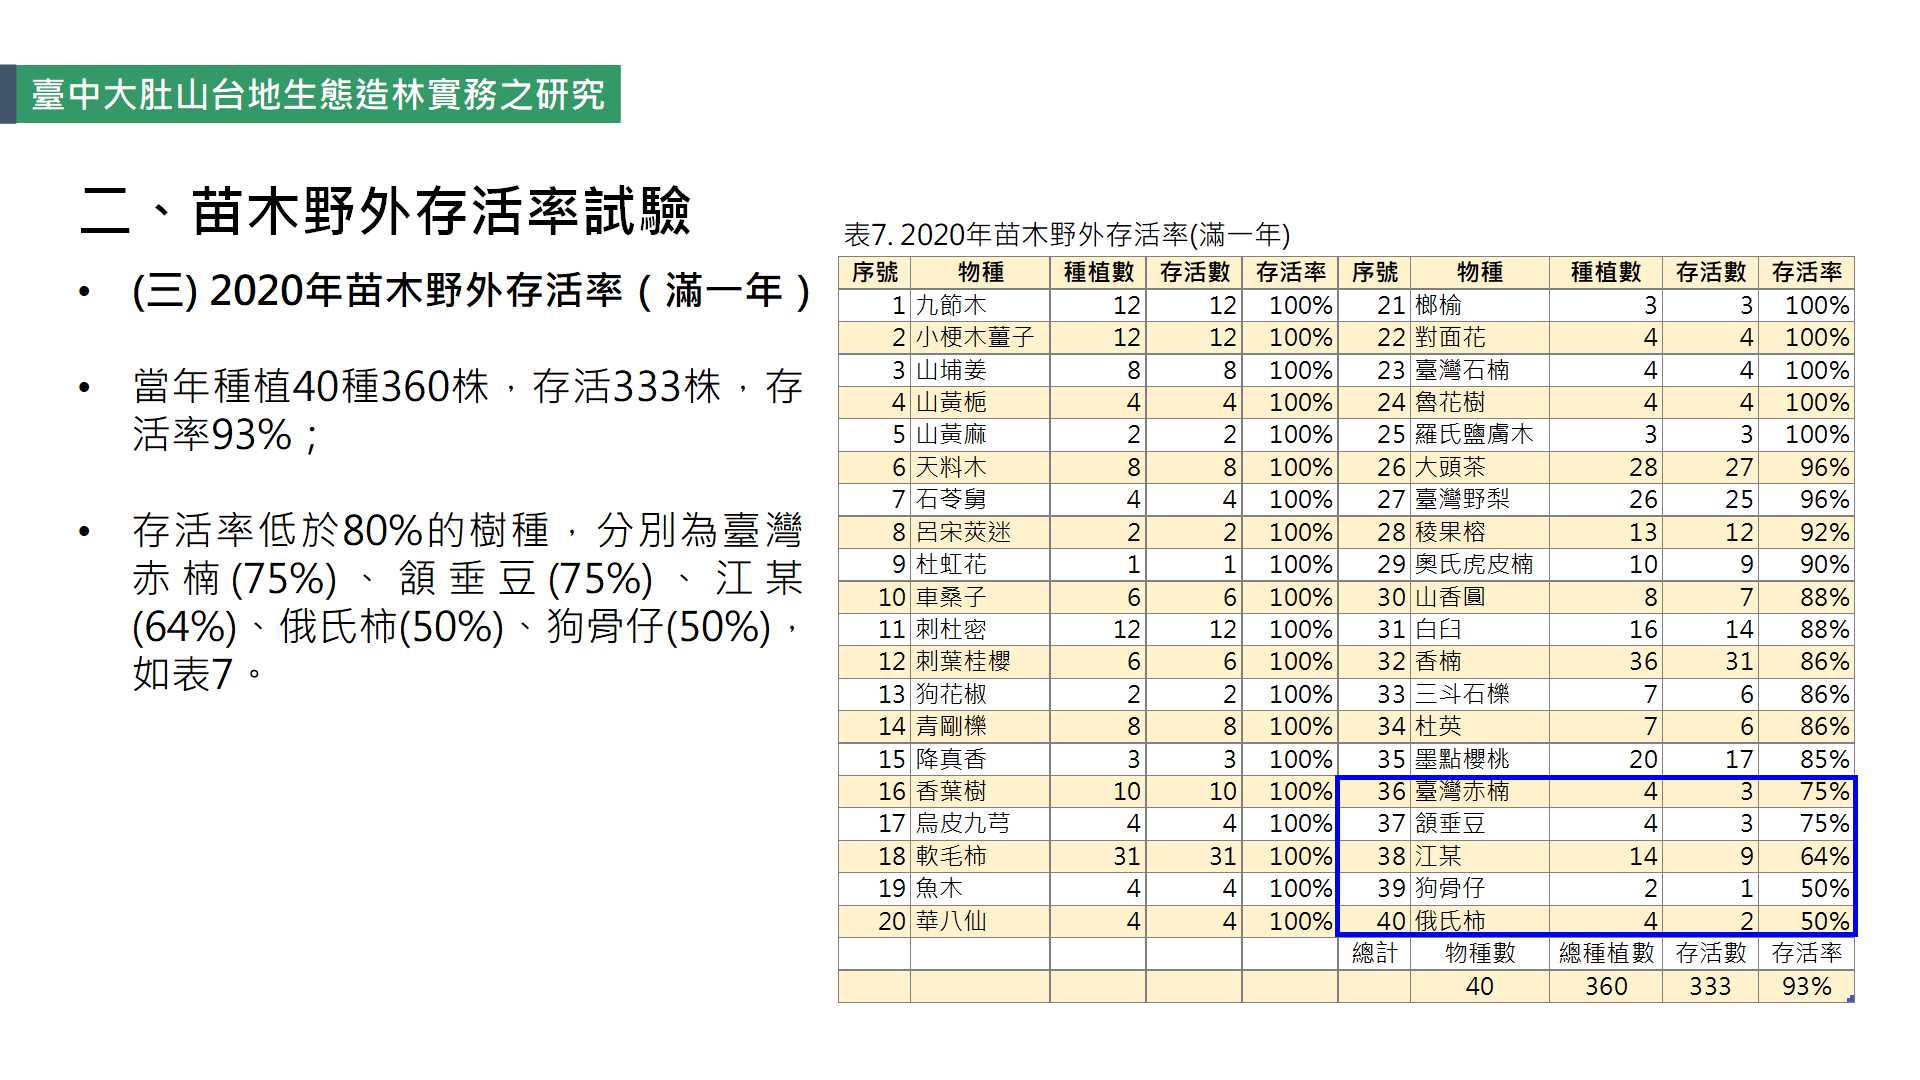Click species cell 對面花
Viewport: 1920px width, 1080px height.
1480,338
